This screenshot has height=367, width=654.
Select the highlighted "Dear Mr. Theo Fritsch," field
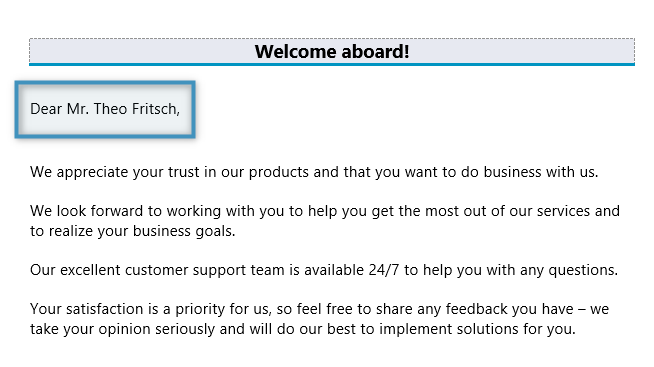pos(105,109)
